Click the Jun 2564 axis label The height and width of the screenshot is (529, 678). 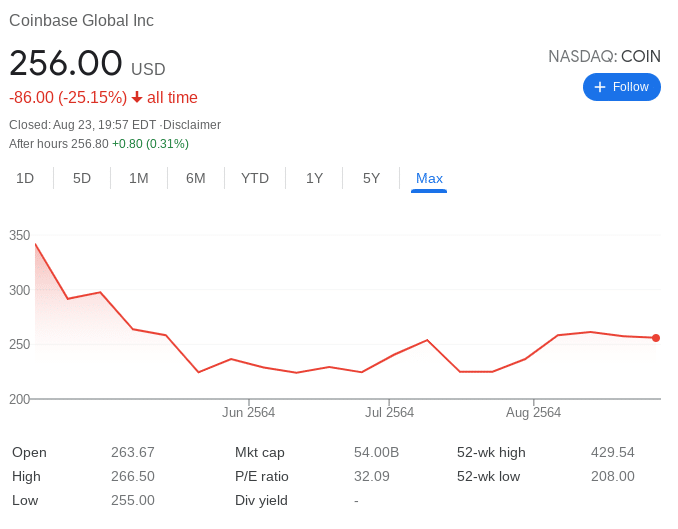coord(249,412)
